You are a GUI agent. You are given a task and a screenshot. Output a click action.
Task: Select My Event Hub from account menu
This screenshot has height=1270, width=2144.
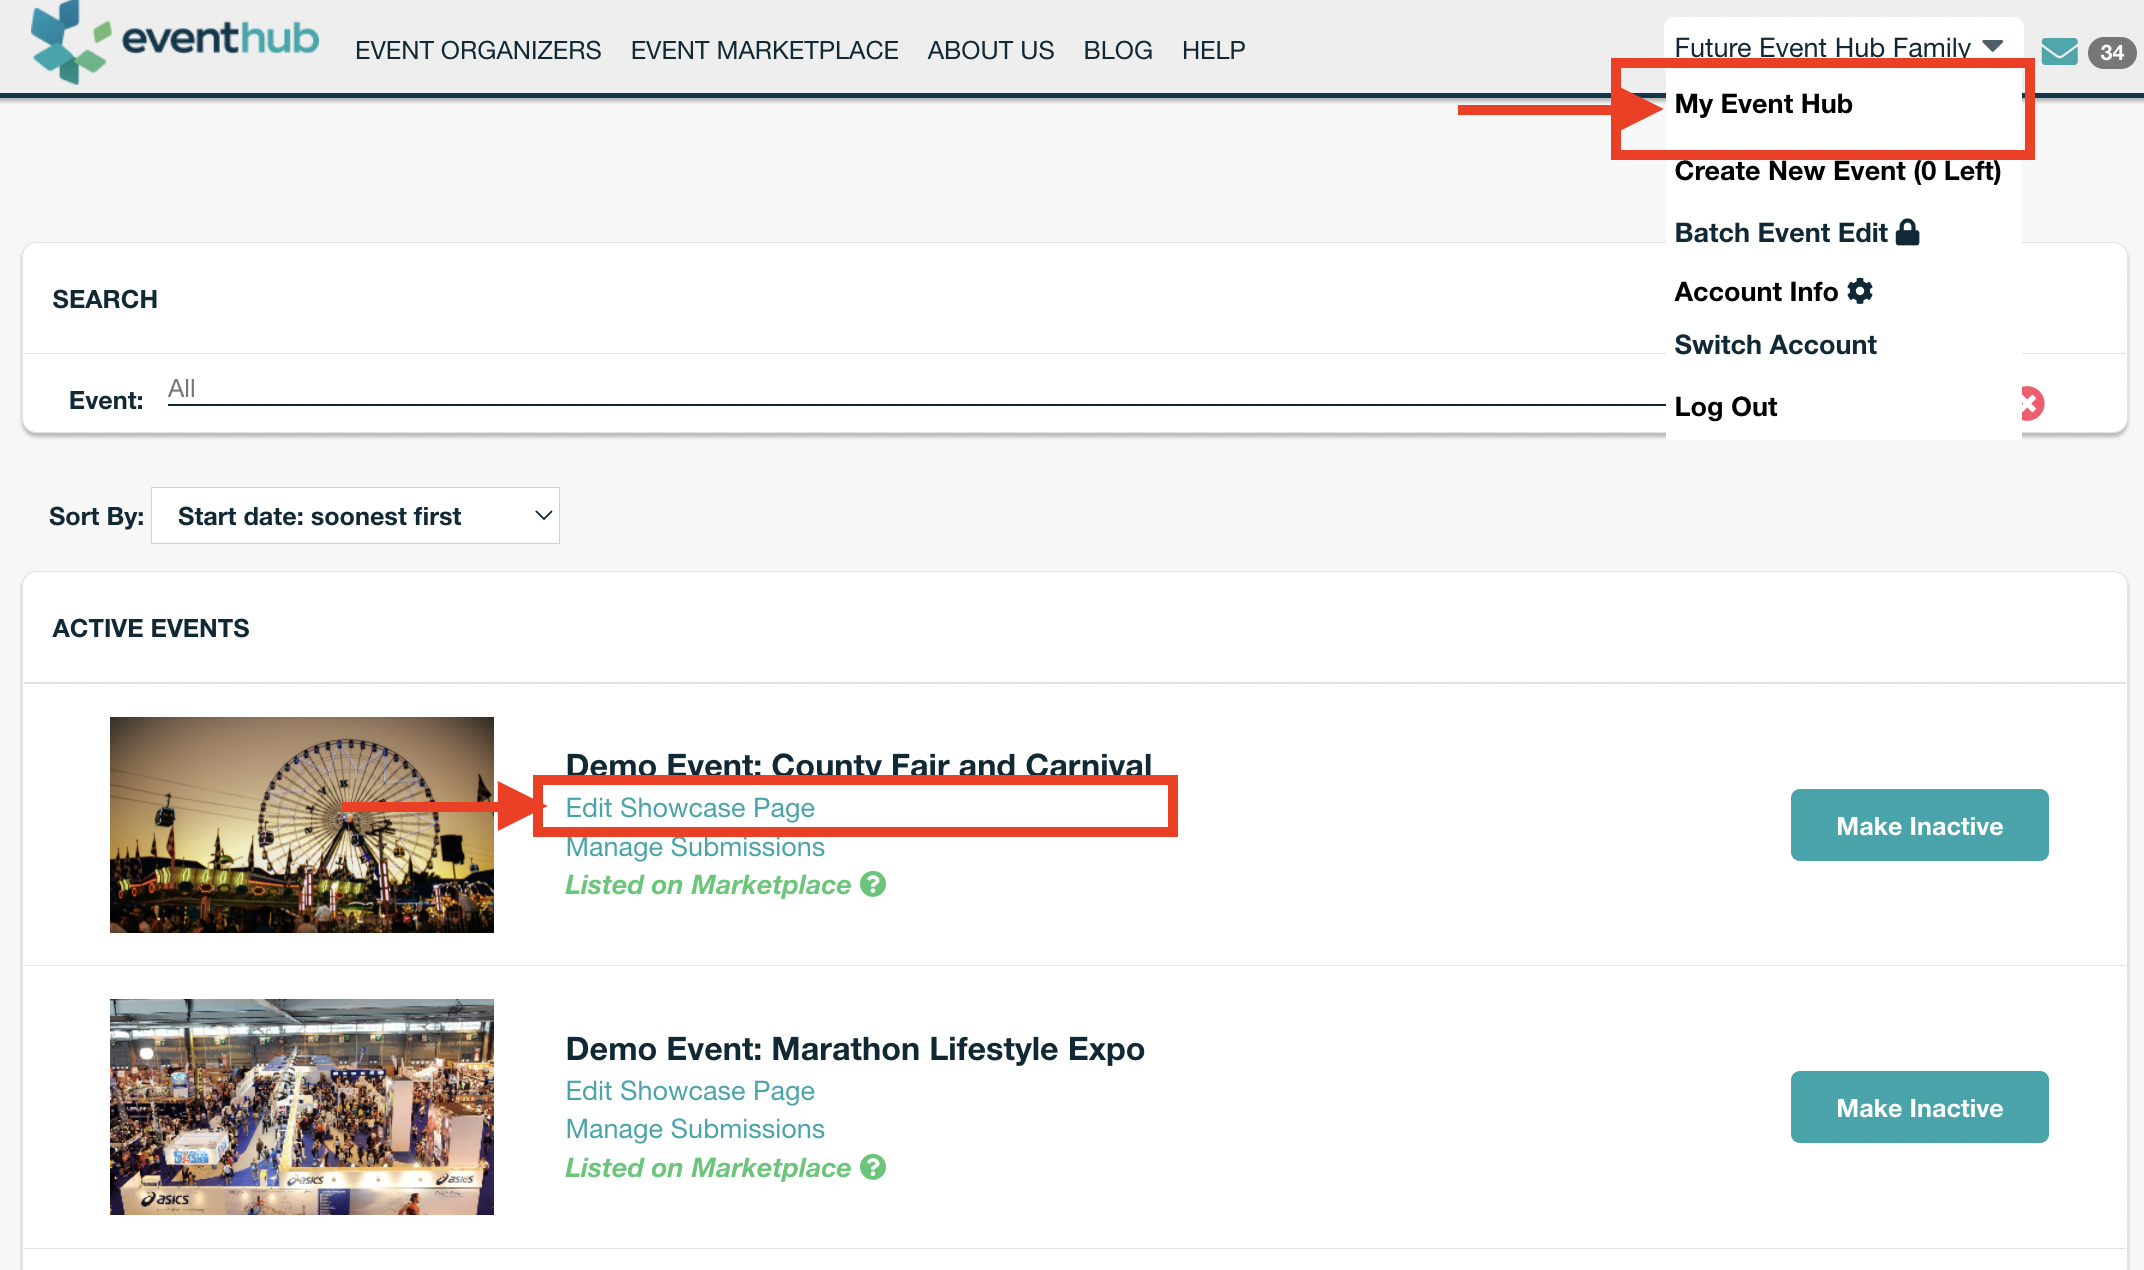pos(1764,104)
